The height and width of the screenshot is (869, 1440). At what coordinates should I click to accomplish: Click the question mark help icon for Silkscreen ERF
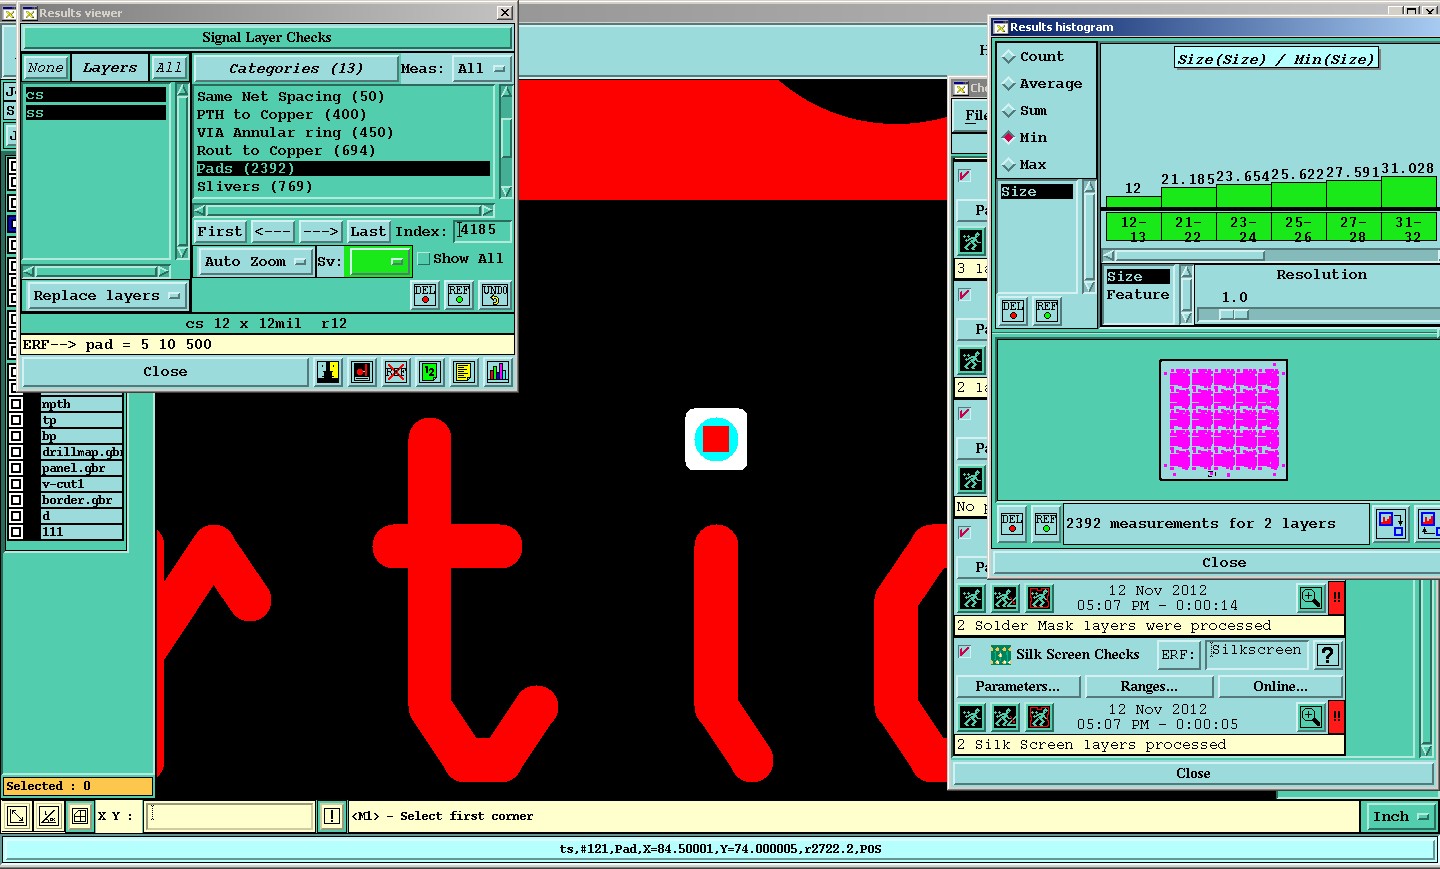[x=1328, y=655]
